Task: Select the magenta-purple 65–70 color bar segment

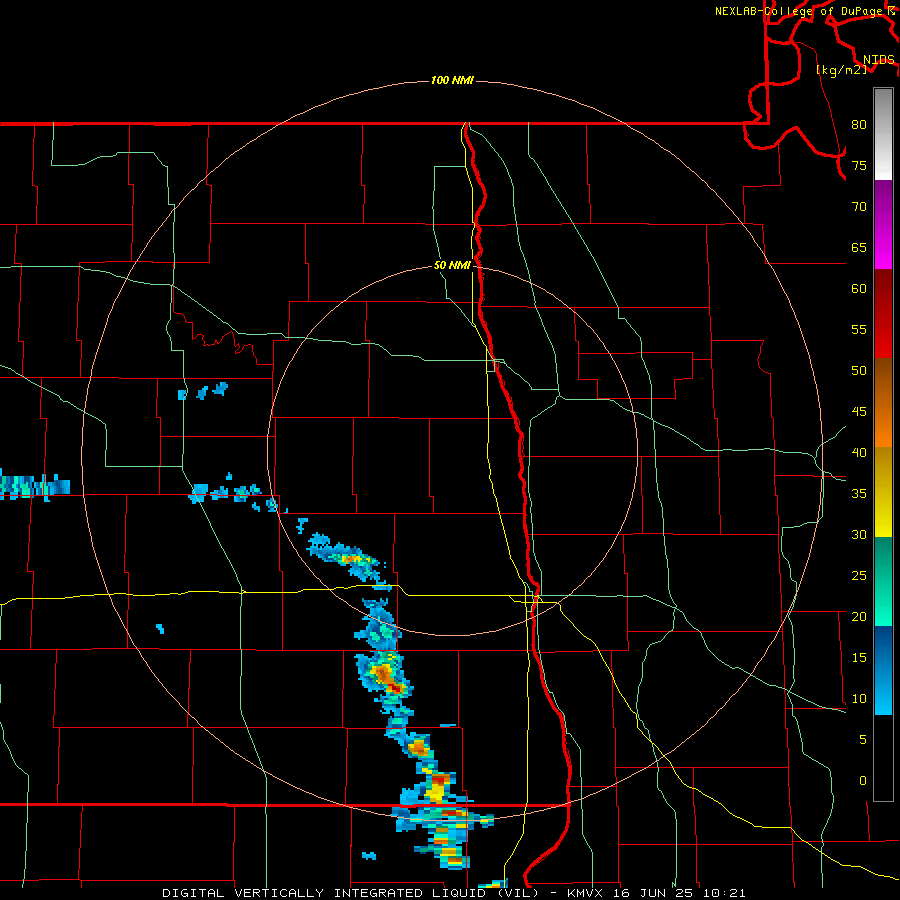Action: (883, 225)
